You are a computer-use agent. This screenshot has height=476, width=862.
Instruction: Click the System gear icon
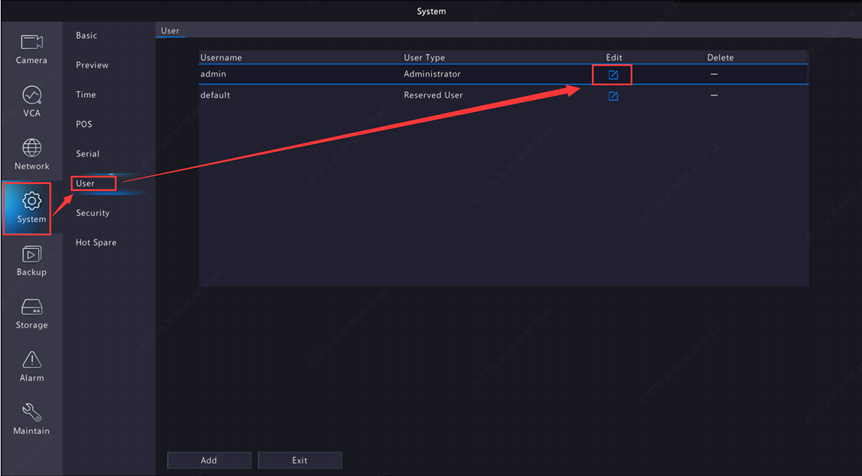click(x=31, y=202)
